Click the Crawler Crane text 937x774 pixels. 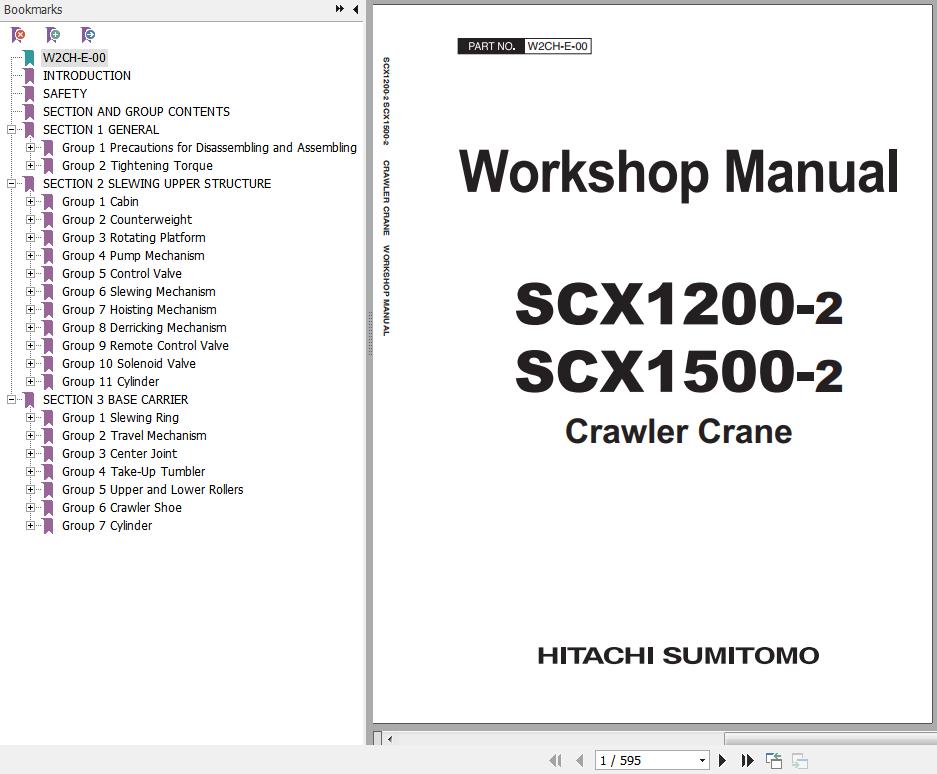click(679, 432)
